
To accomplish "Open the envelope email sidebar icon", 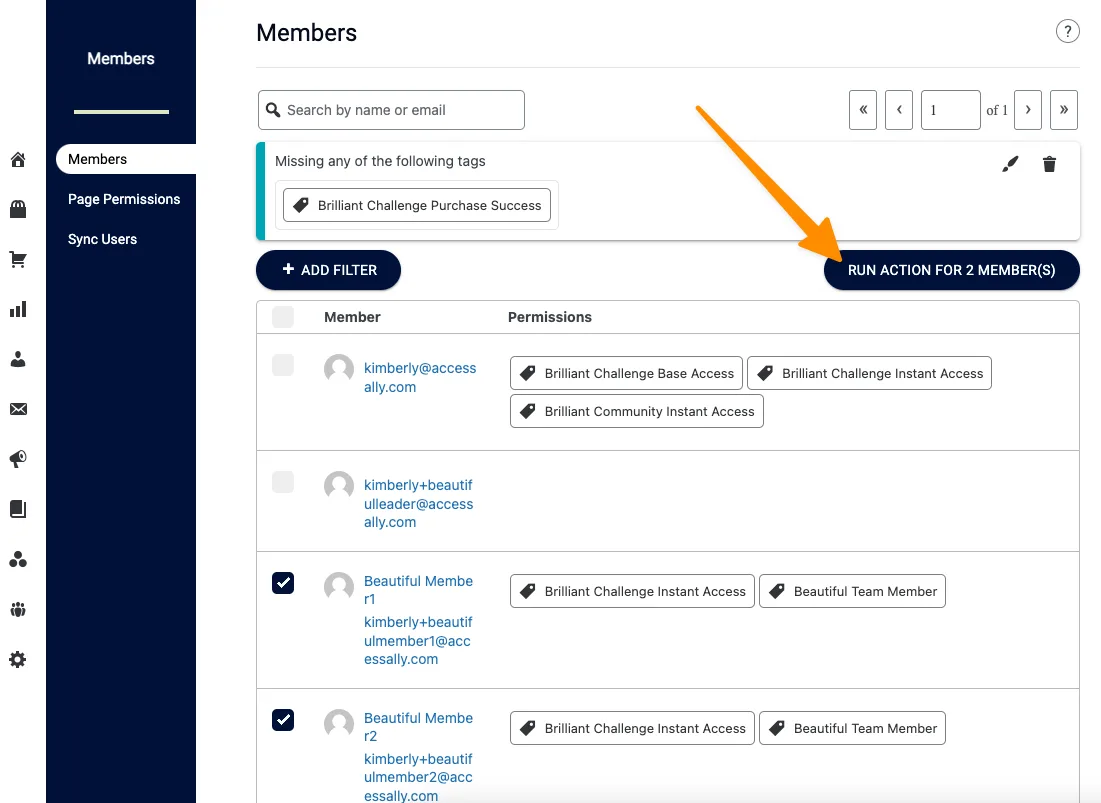I will pos(18,409).
